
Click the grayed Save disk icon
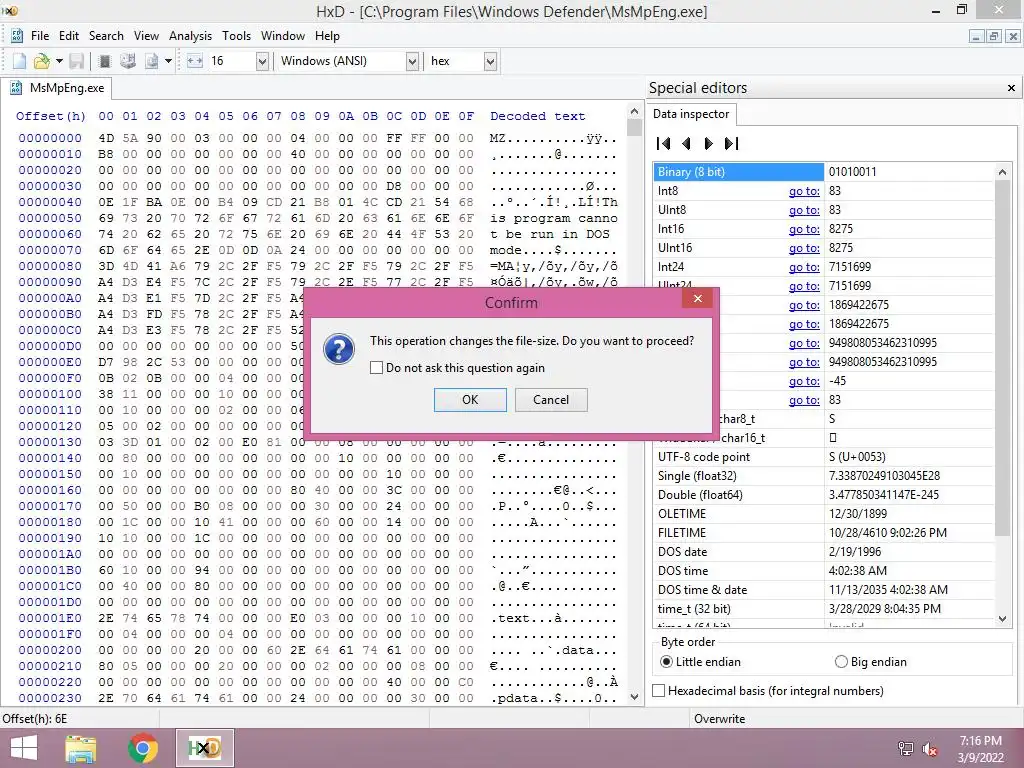76,61
